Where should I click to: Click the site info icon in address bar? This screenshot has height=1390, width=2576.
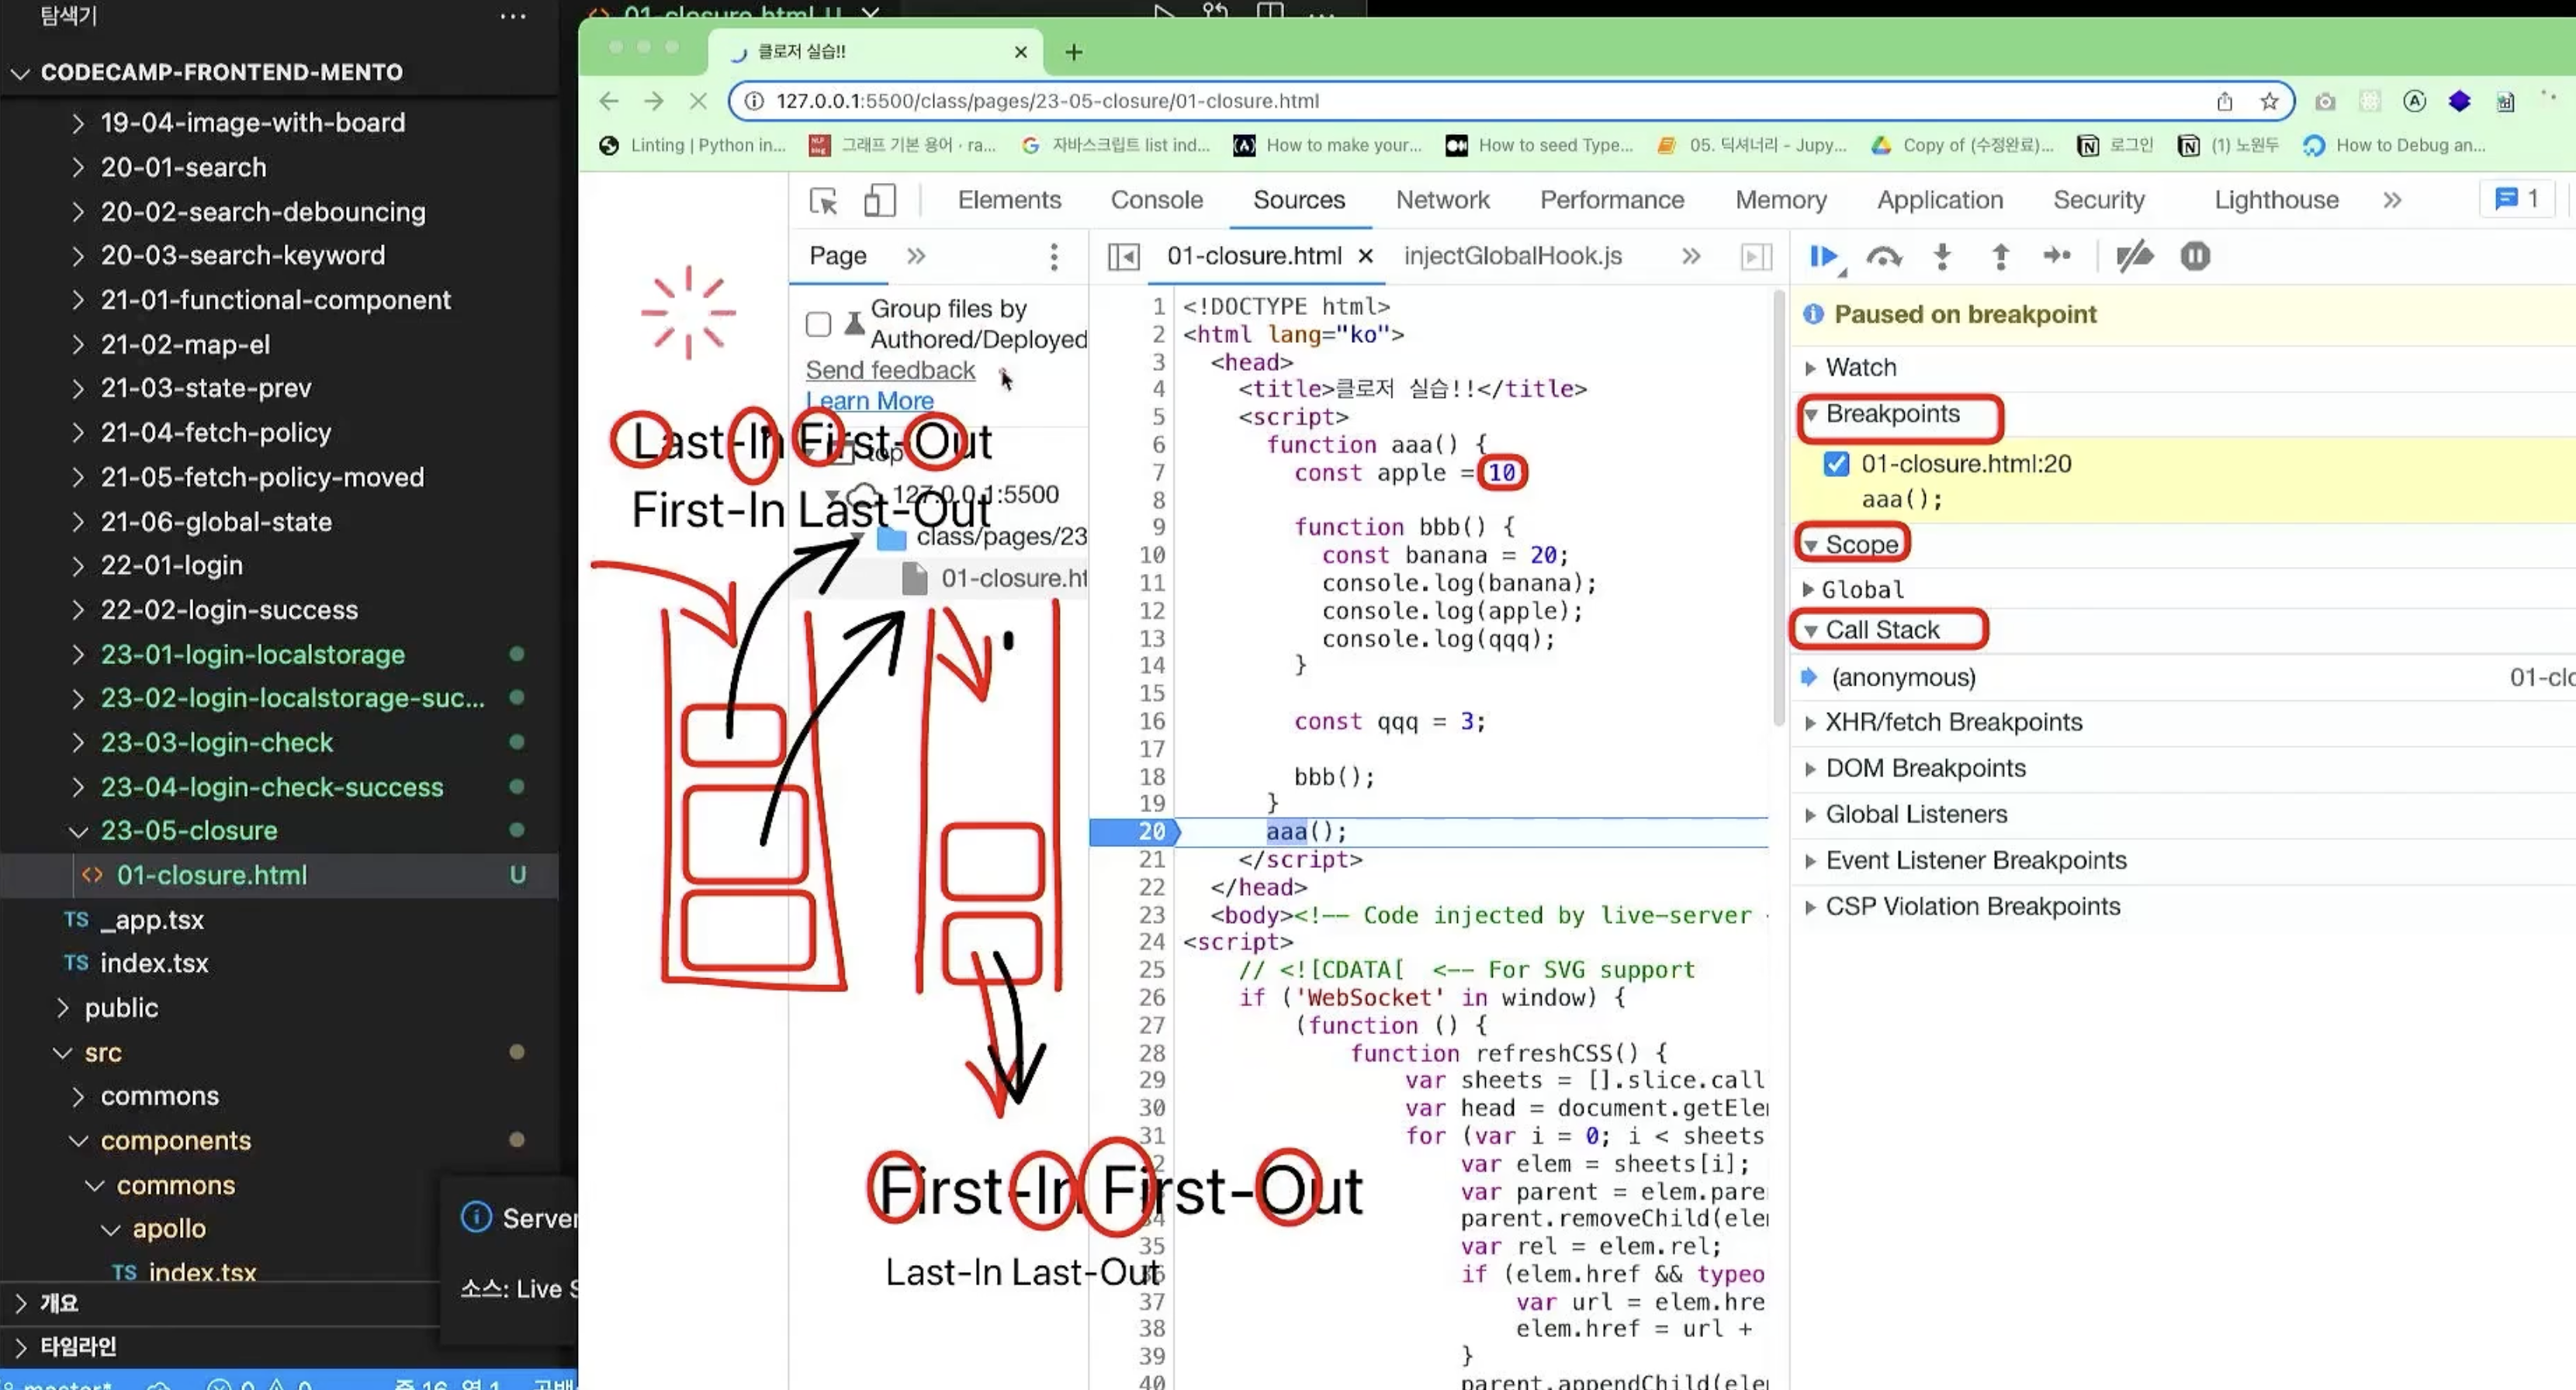[x=755, y=101]
